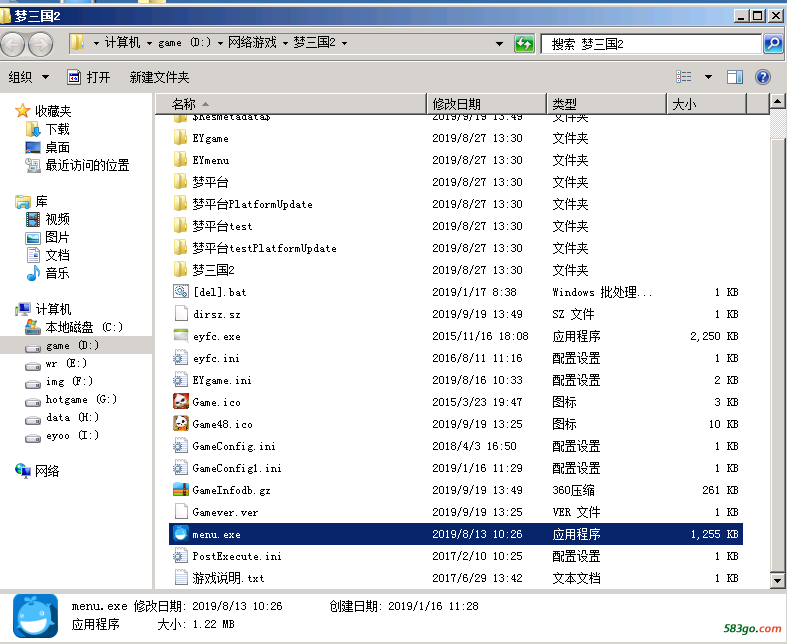Select the PostExecute.ini file
This screenshot has width=787, height=644.
tap(456, 556)
